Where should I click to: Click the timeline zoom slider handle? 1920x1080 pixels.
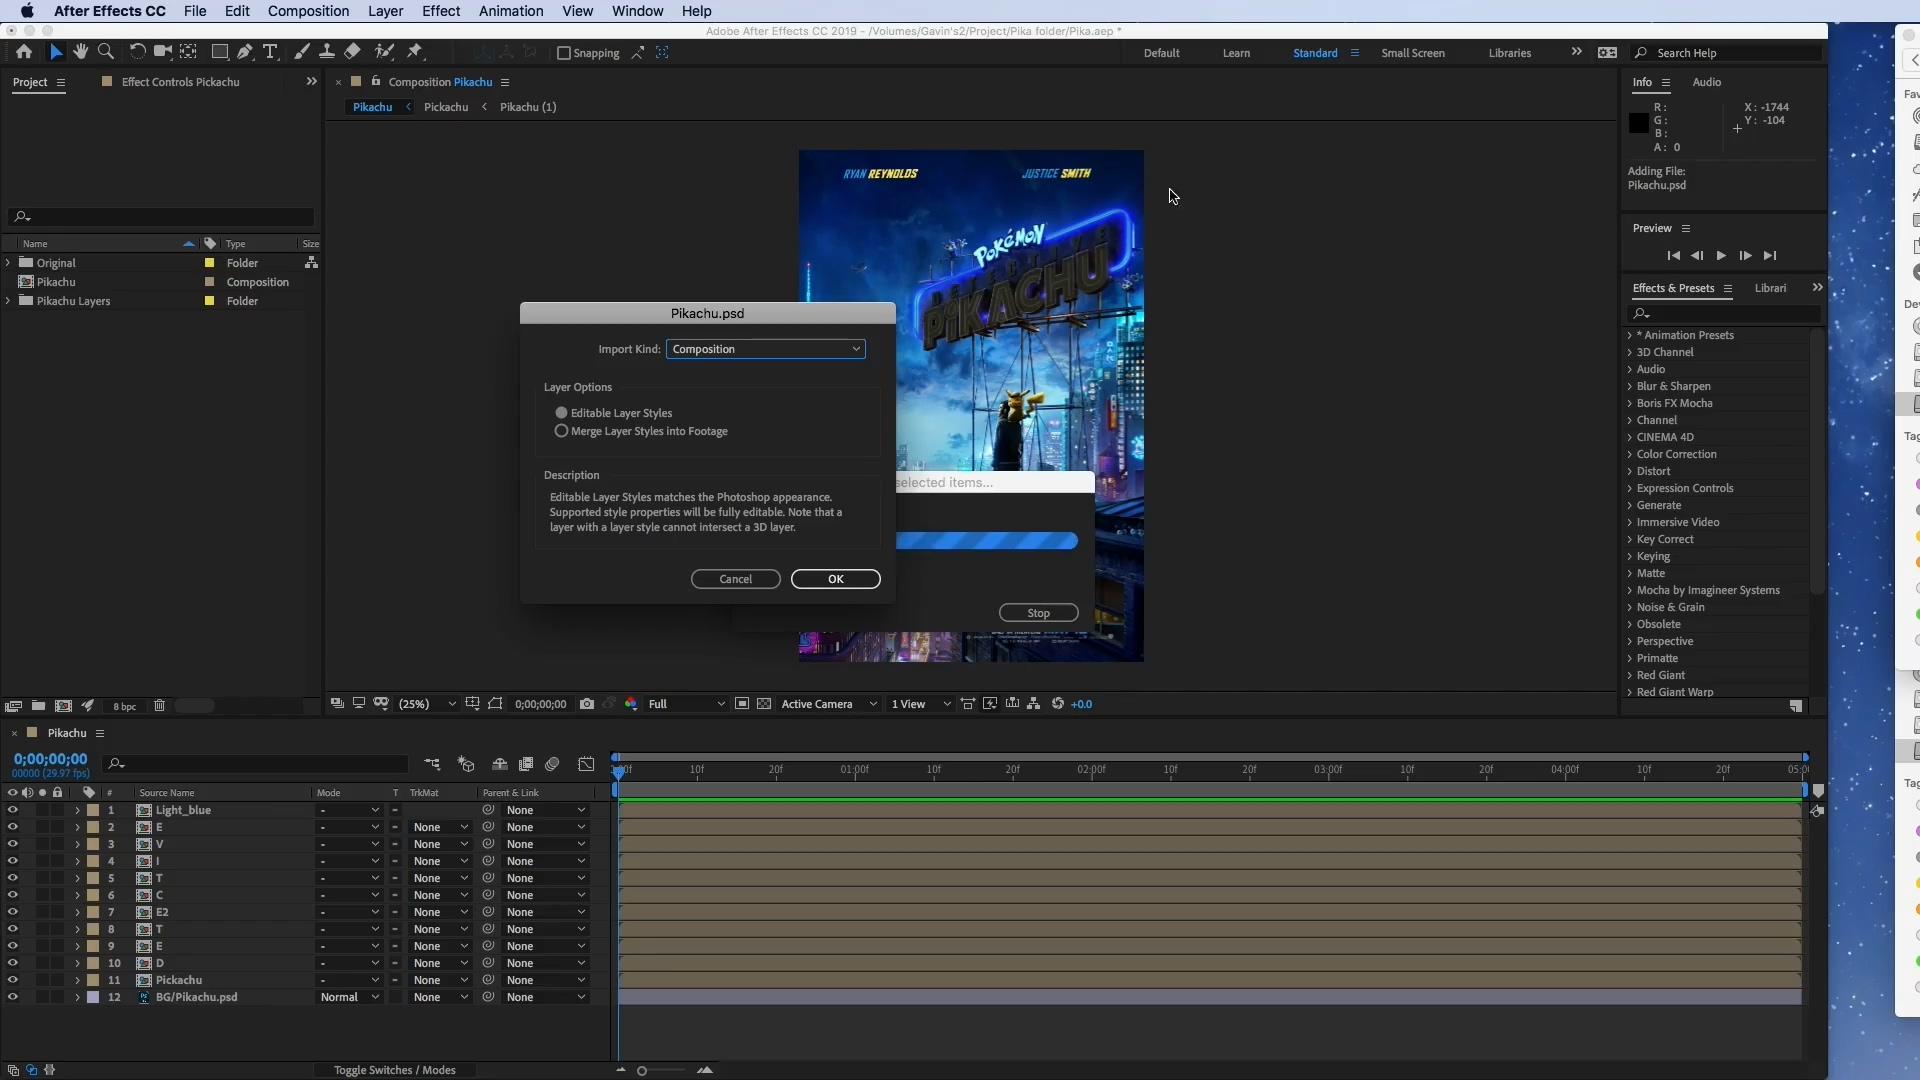[642, 1071]
